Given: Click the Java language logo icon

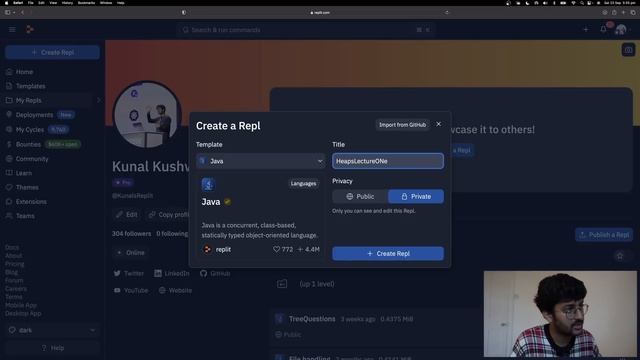Looking at the screenshot, I should pyautogui.click(x=208, y=184).
